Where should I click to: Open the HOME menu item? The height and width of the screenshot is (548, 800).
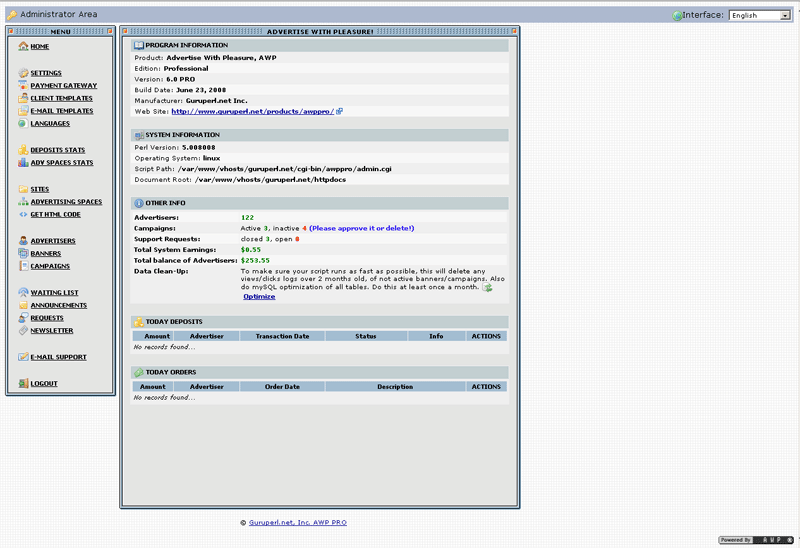40,46
